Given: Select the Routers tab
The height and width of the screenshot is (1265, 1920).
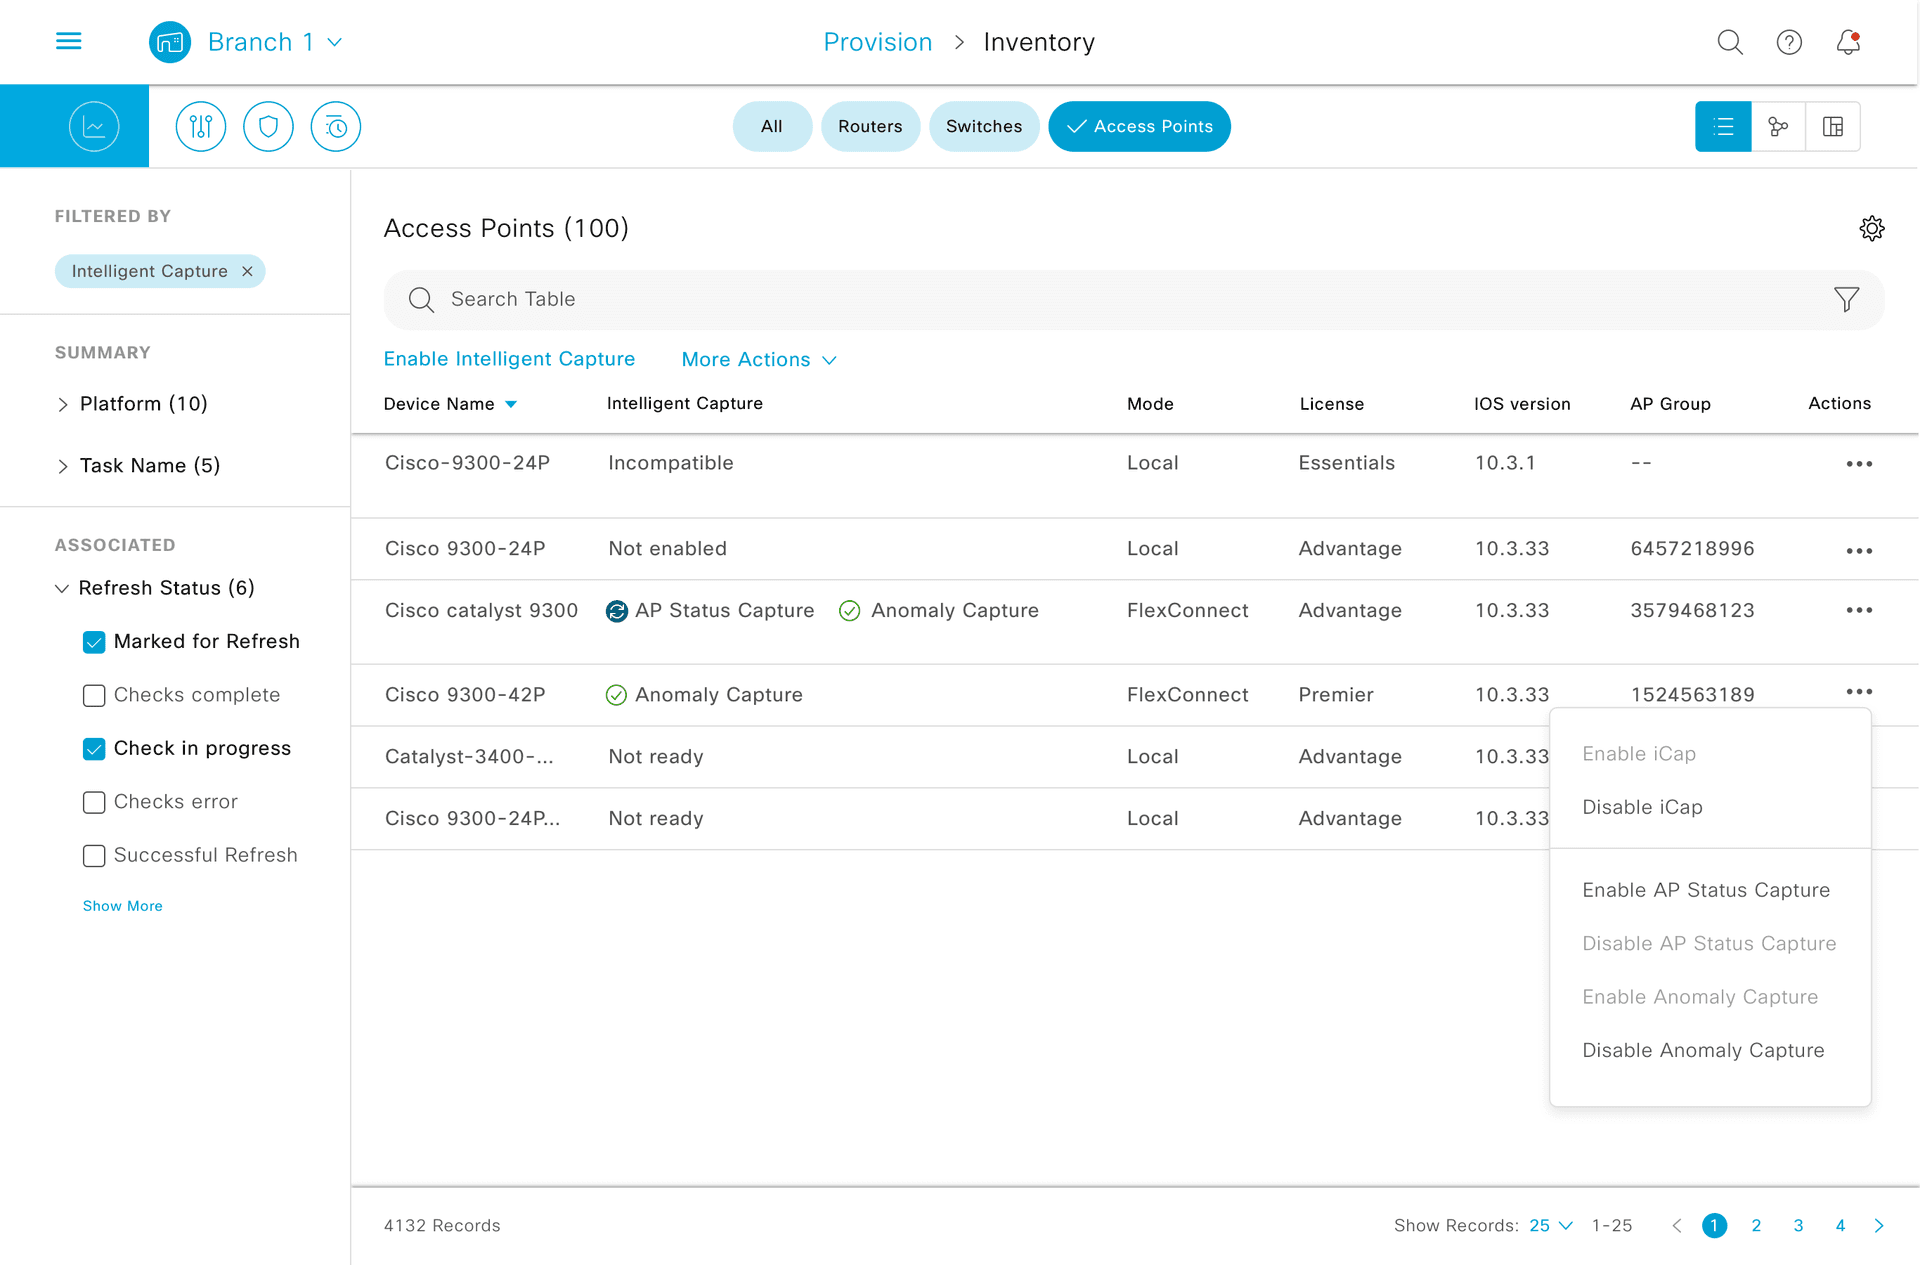Looking at the screenshot, I should tap(870, 127).
